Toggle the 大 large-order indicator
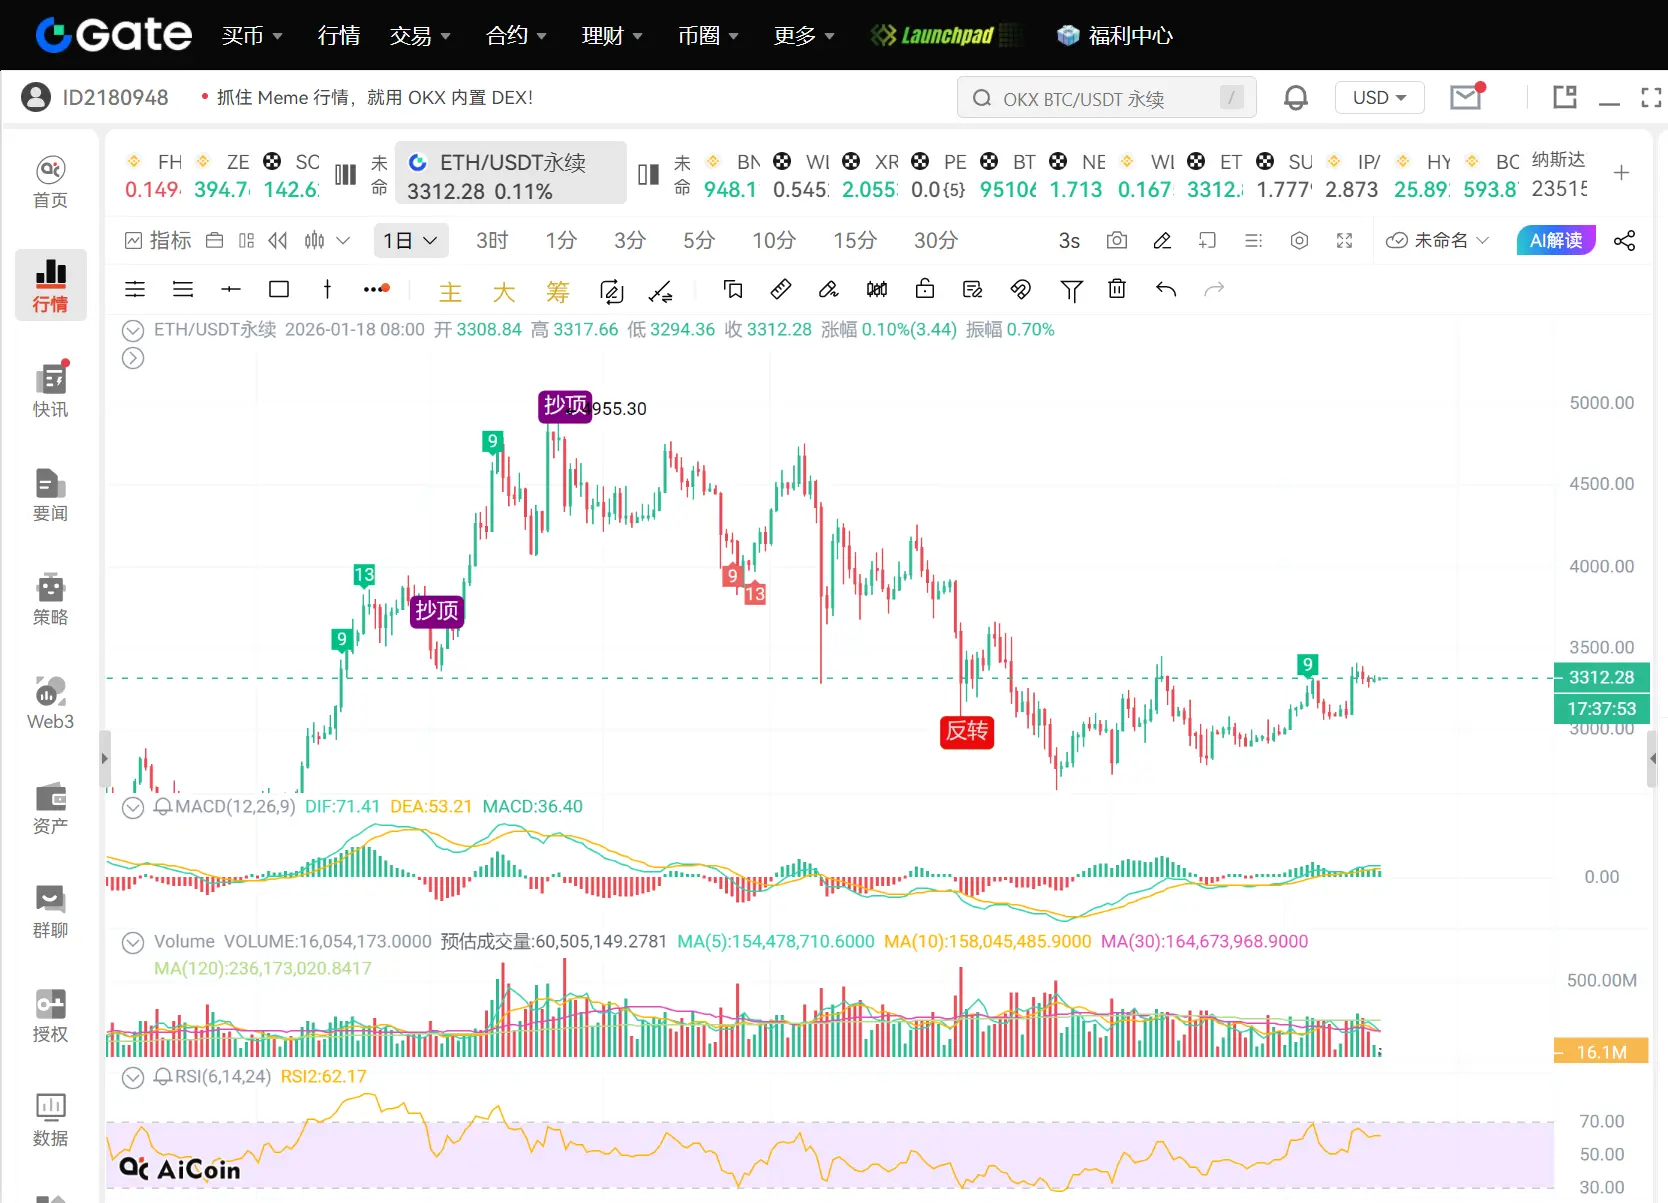 [504, 291]
